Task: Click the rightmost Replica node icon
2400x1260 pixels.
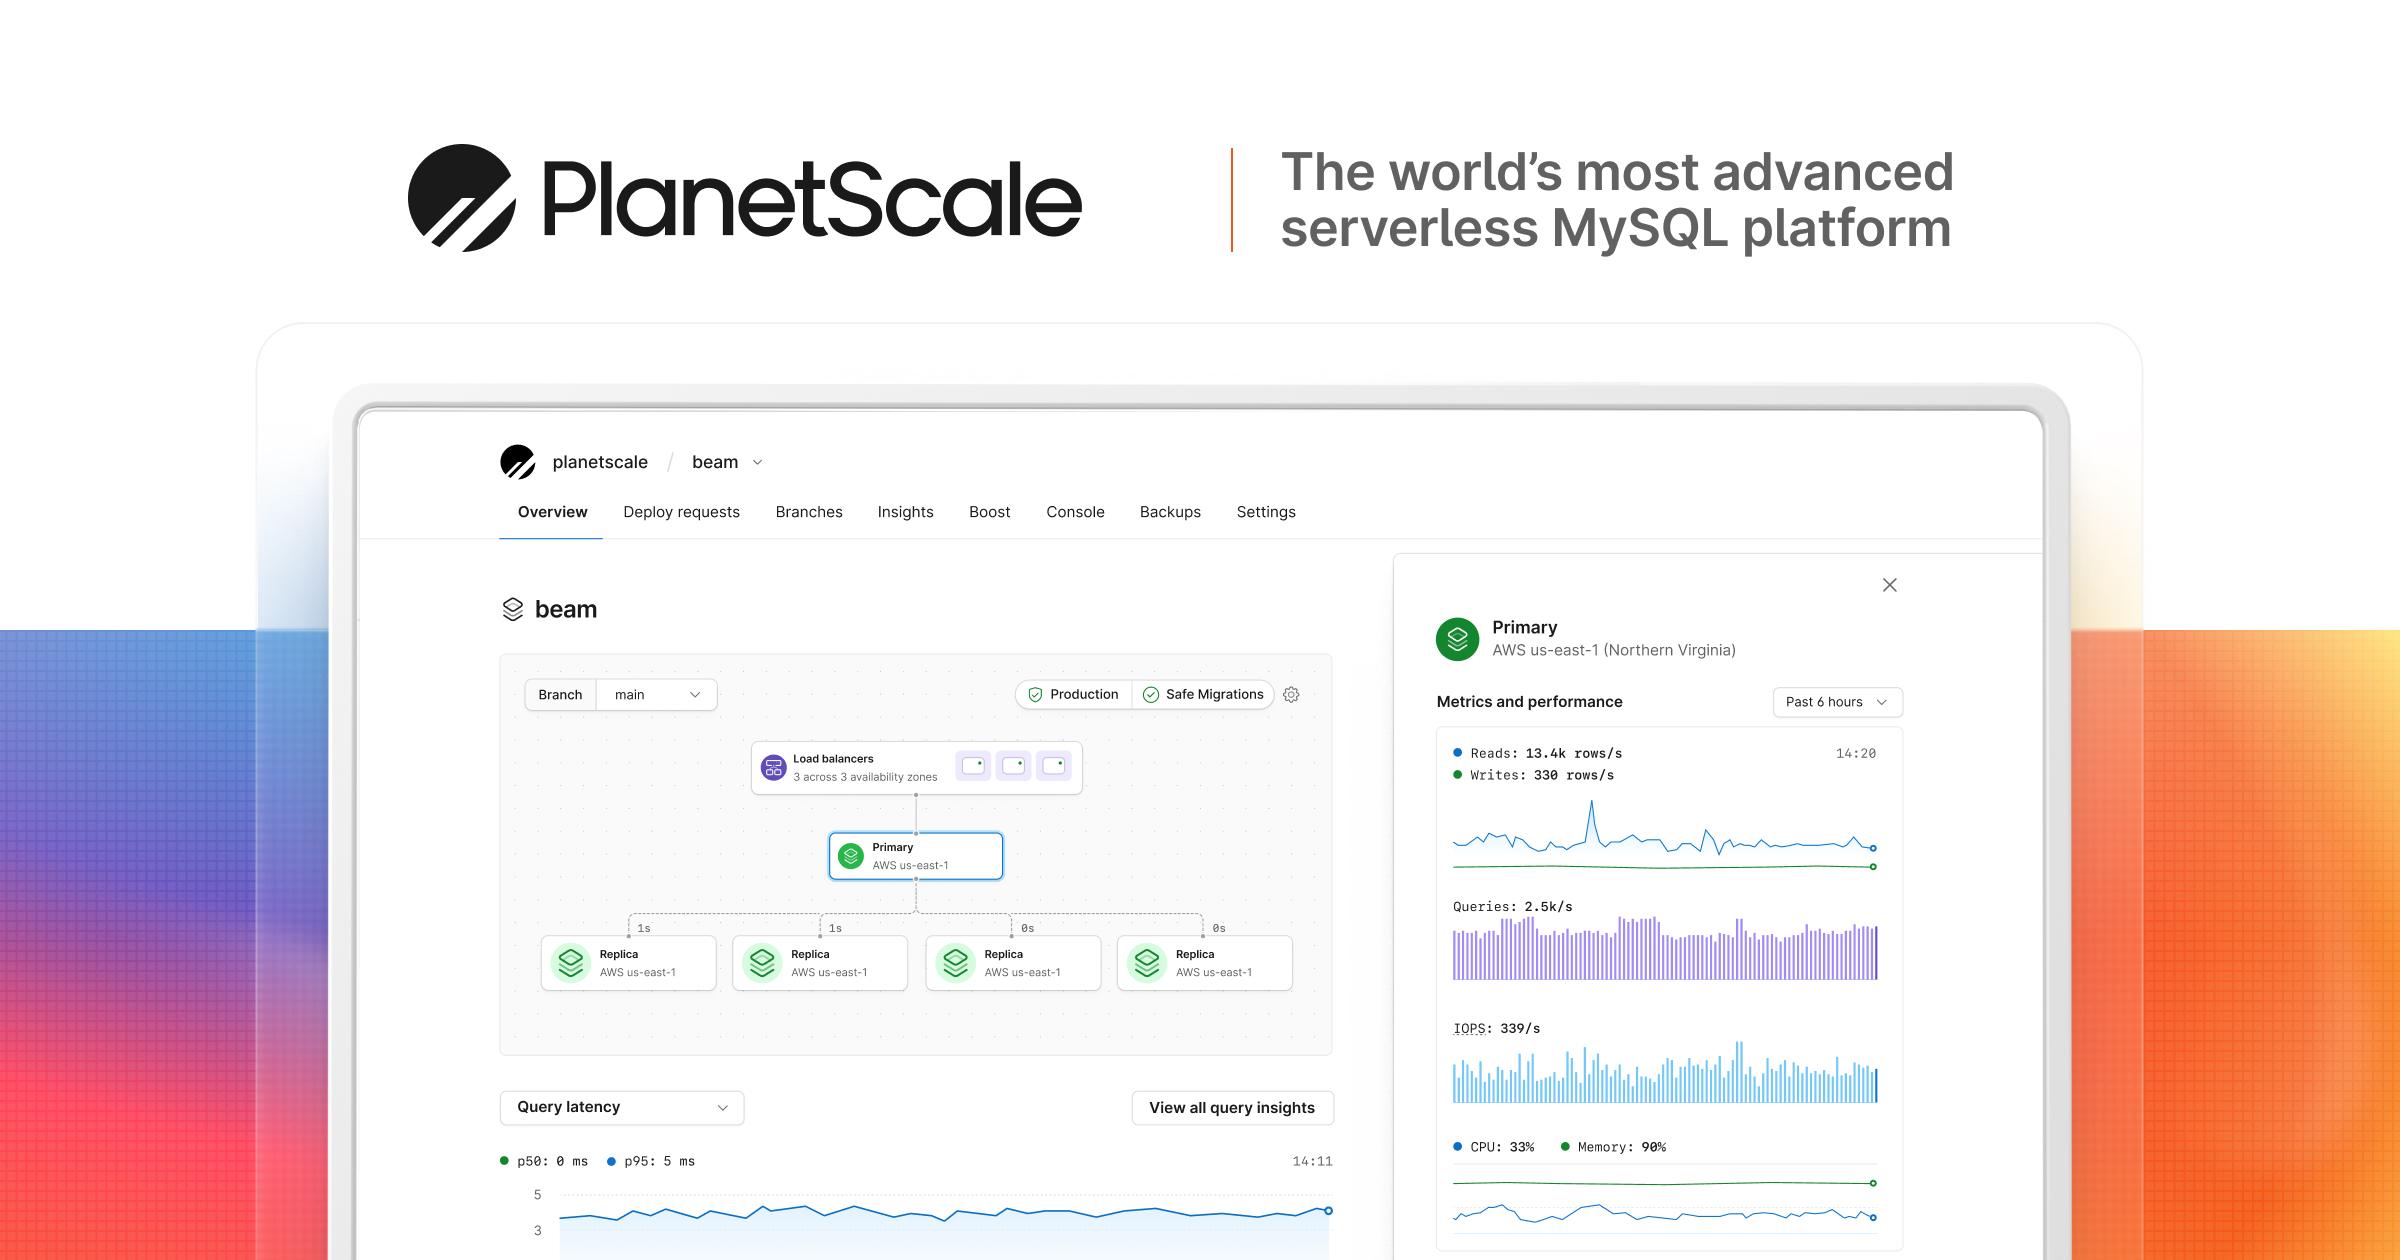Action: pos(1146,962)
